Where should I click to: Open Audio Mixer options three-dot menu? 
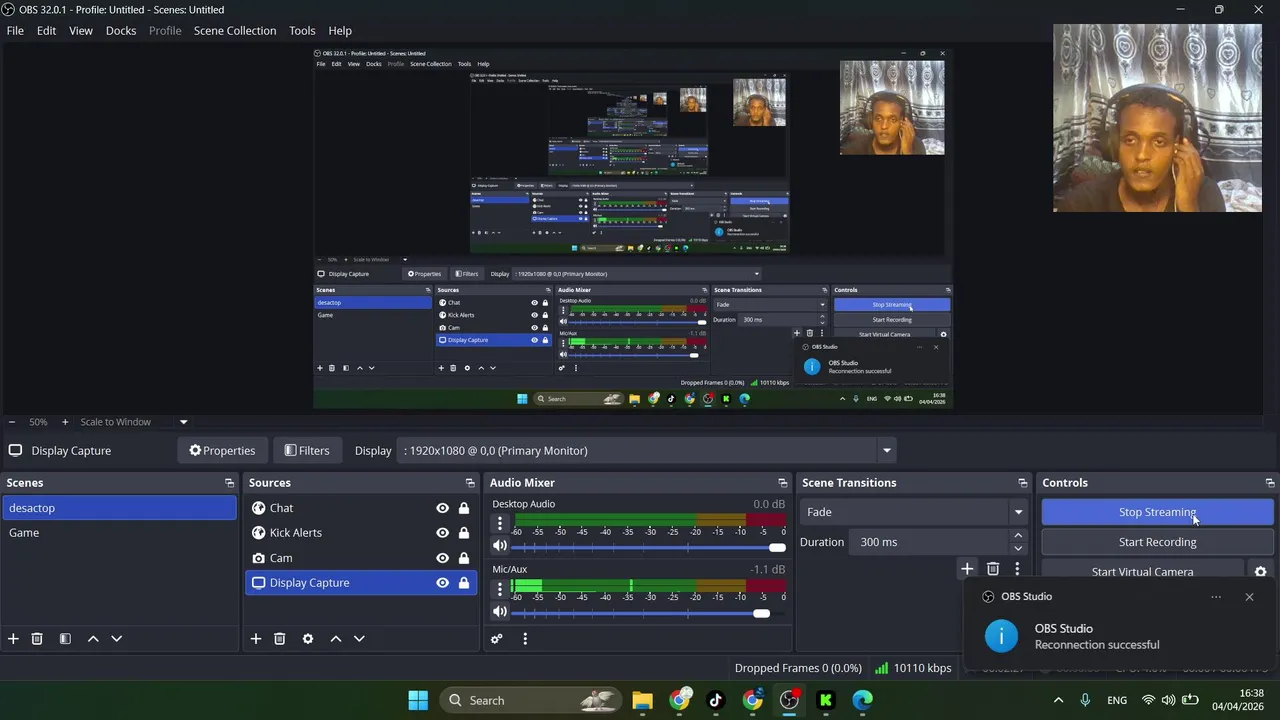coord(525,639)
